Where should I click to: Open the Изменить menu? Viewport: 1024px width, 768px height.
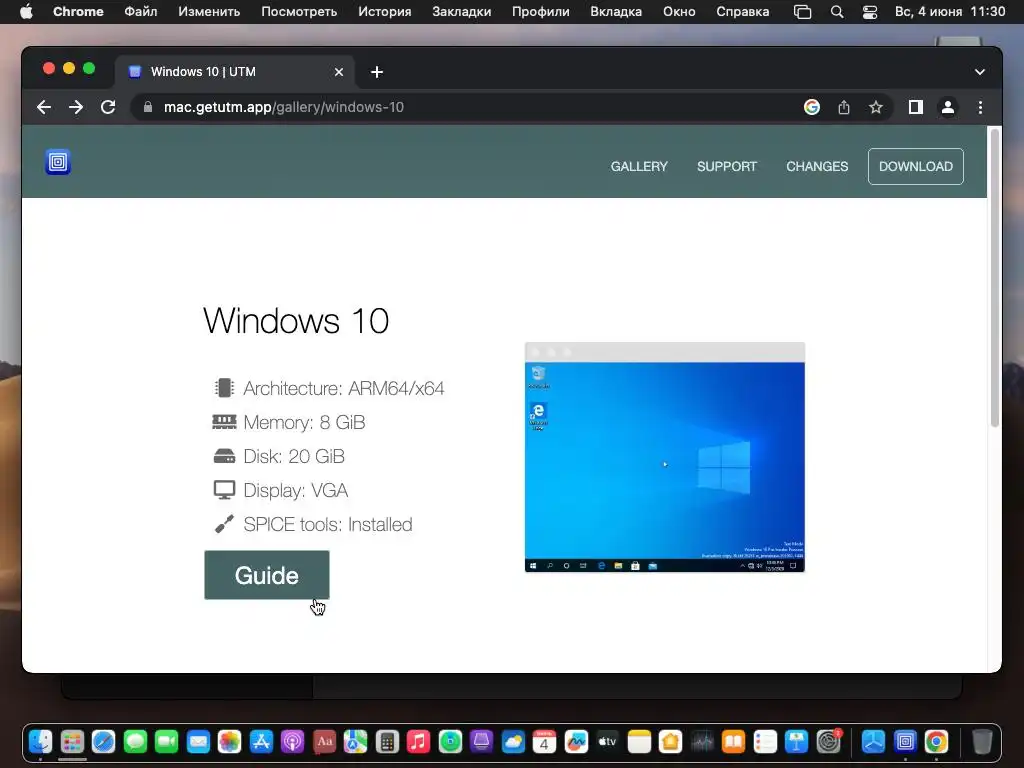209,12
